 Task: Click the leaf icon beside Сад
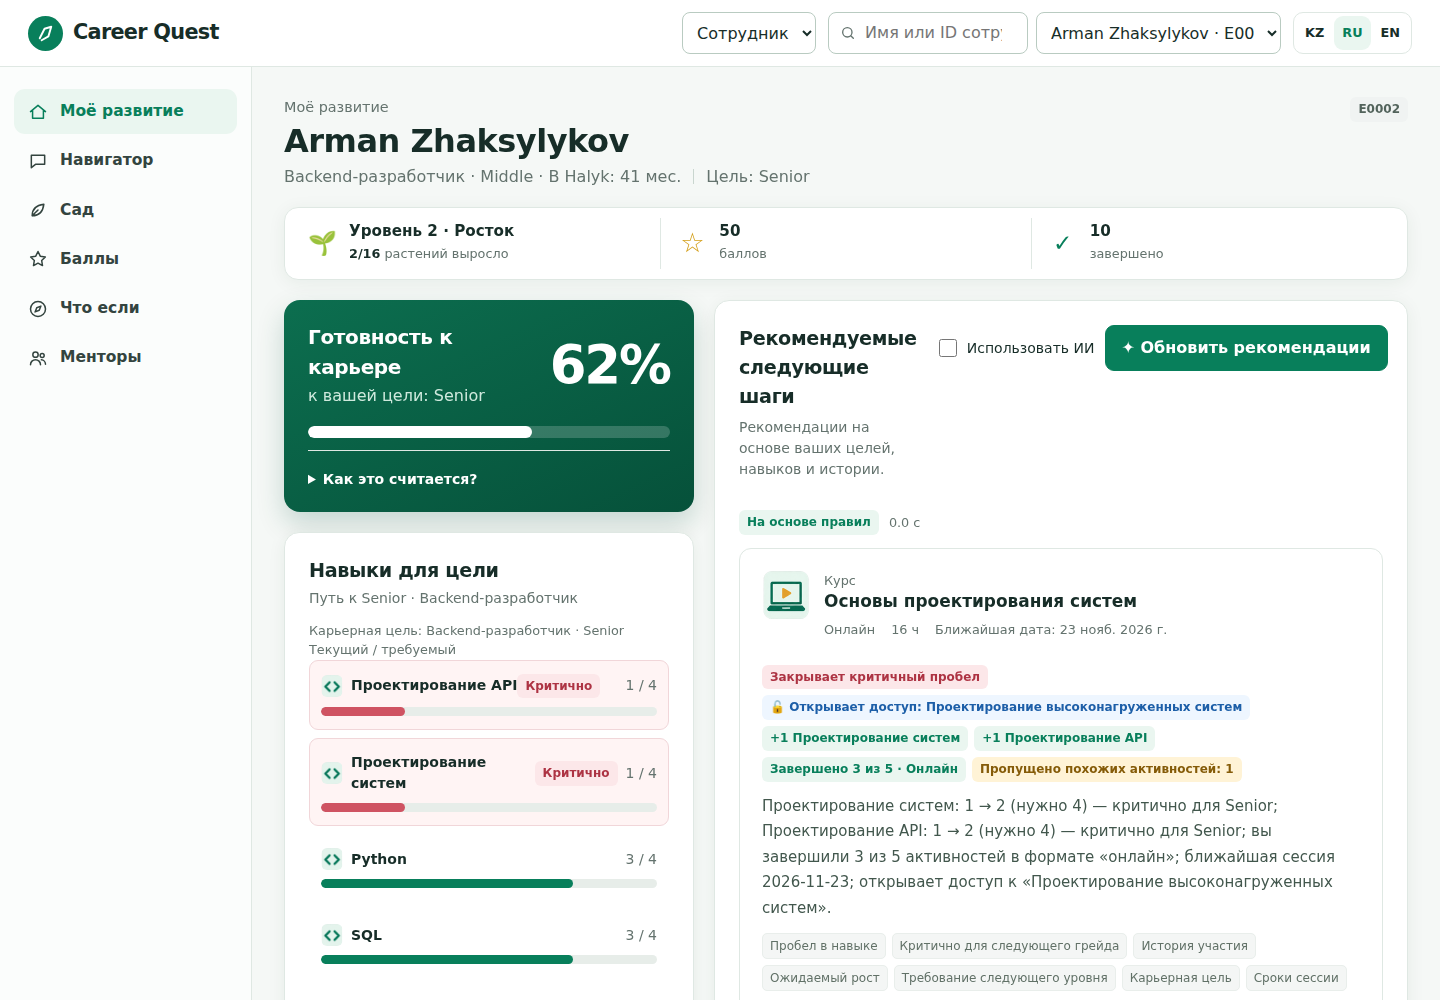coord(38,210)
